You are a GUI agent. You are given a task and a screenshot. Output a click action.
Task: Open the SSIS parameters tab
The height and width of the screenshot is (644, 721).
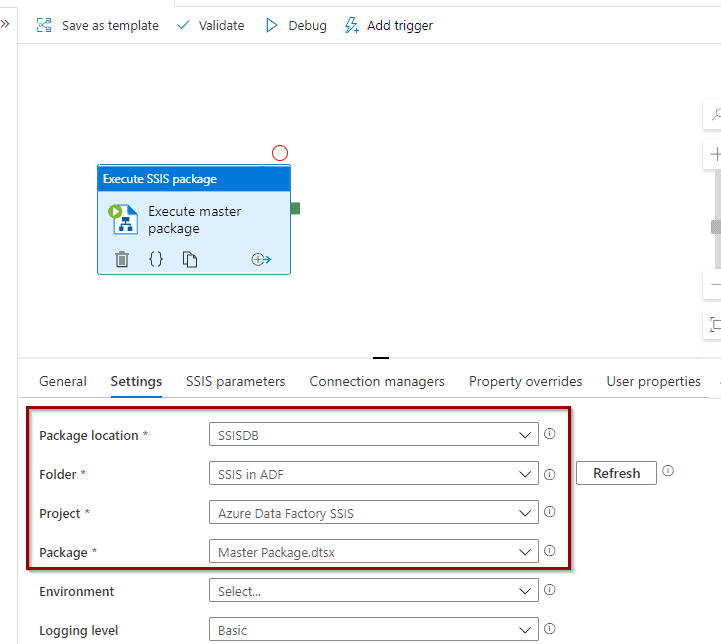pos(235,382)
